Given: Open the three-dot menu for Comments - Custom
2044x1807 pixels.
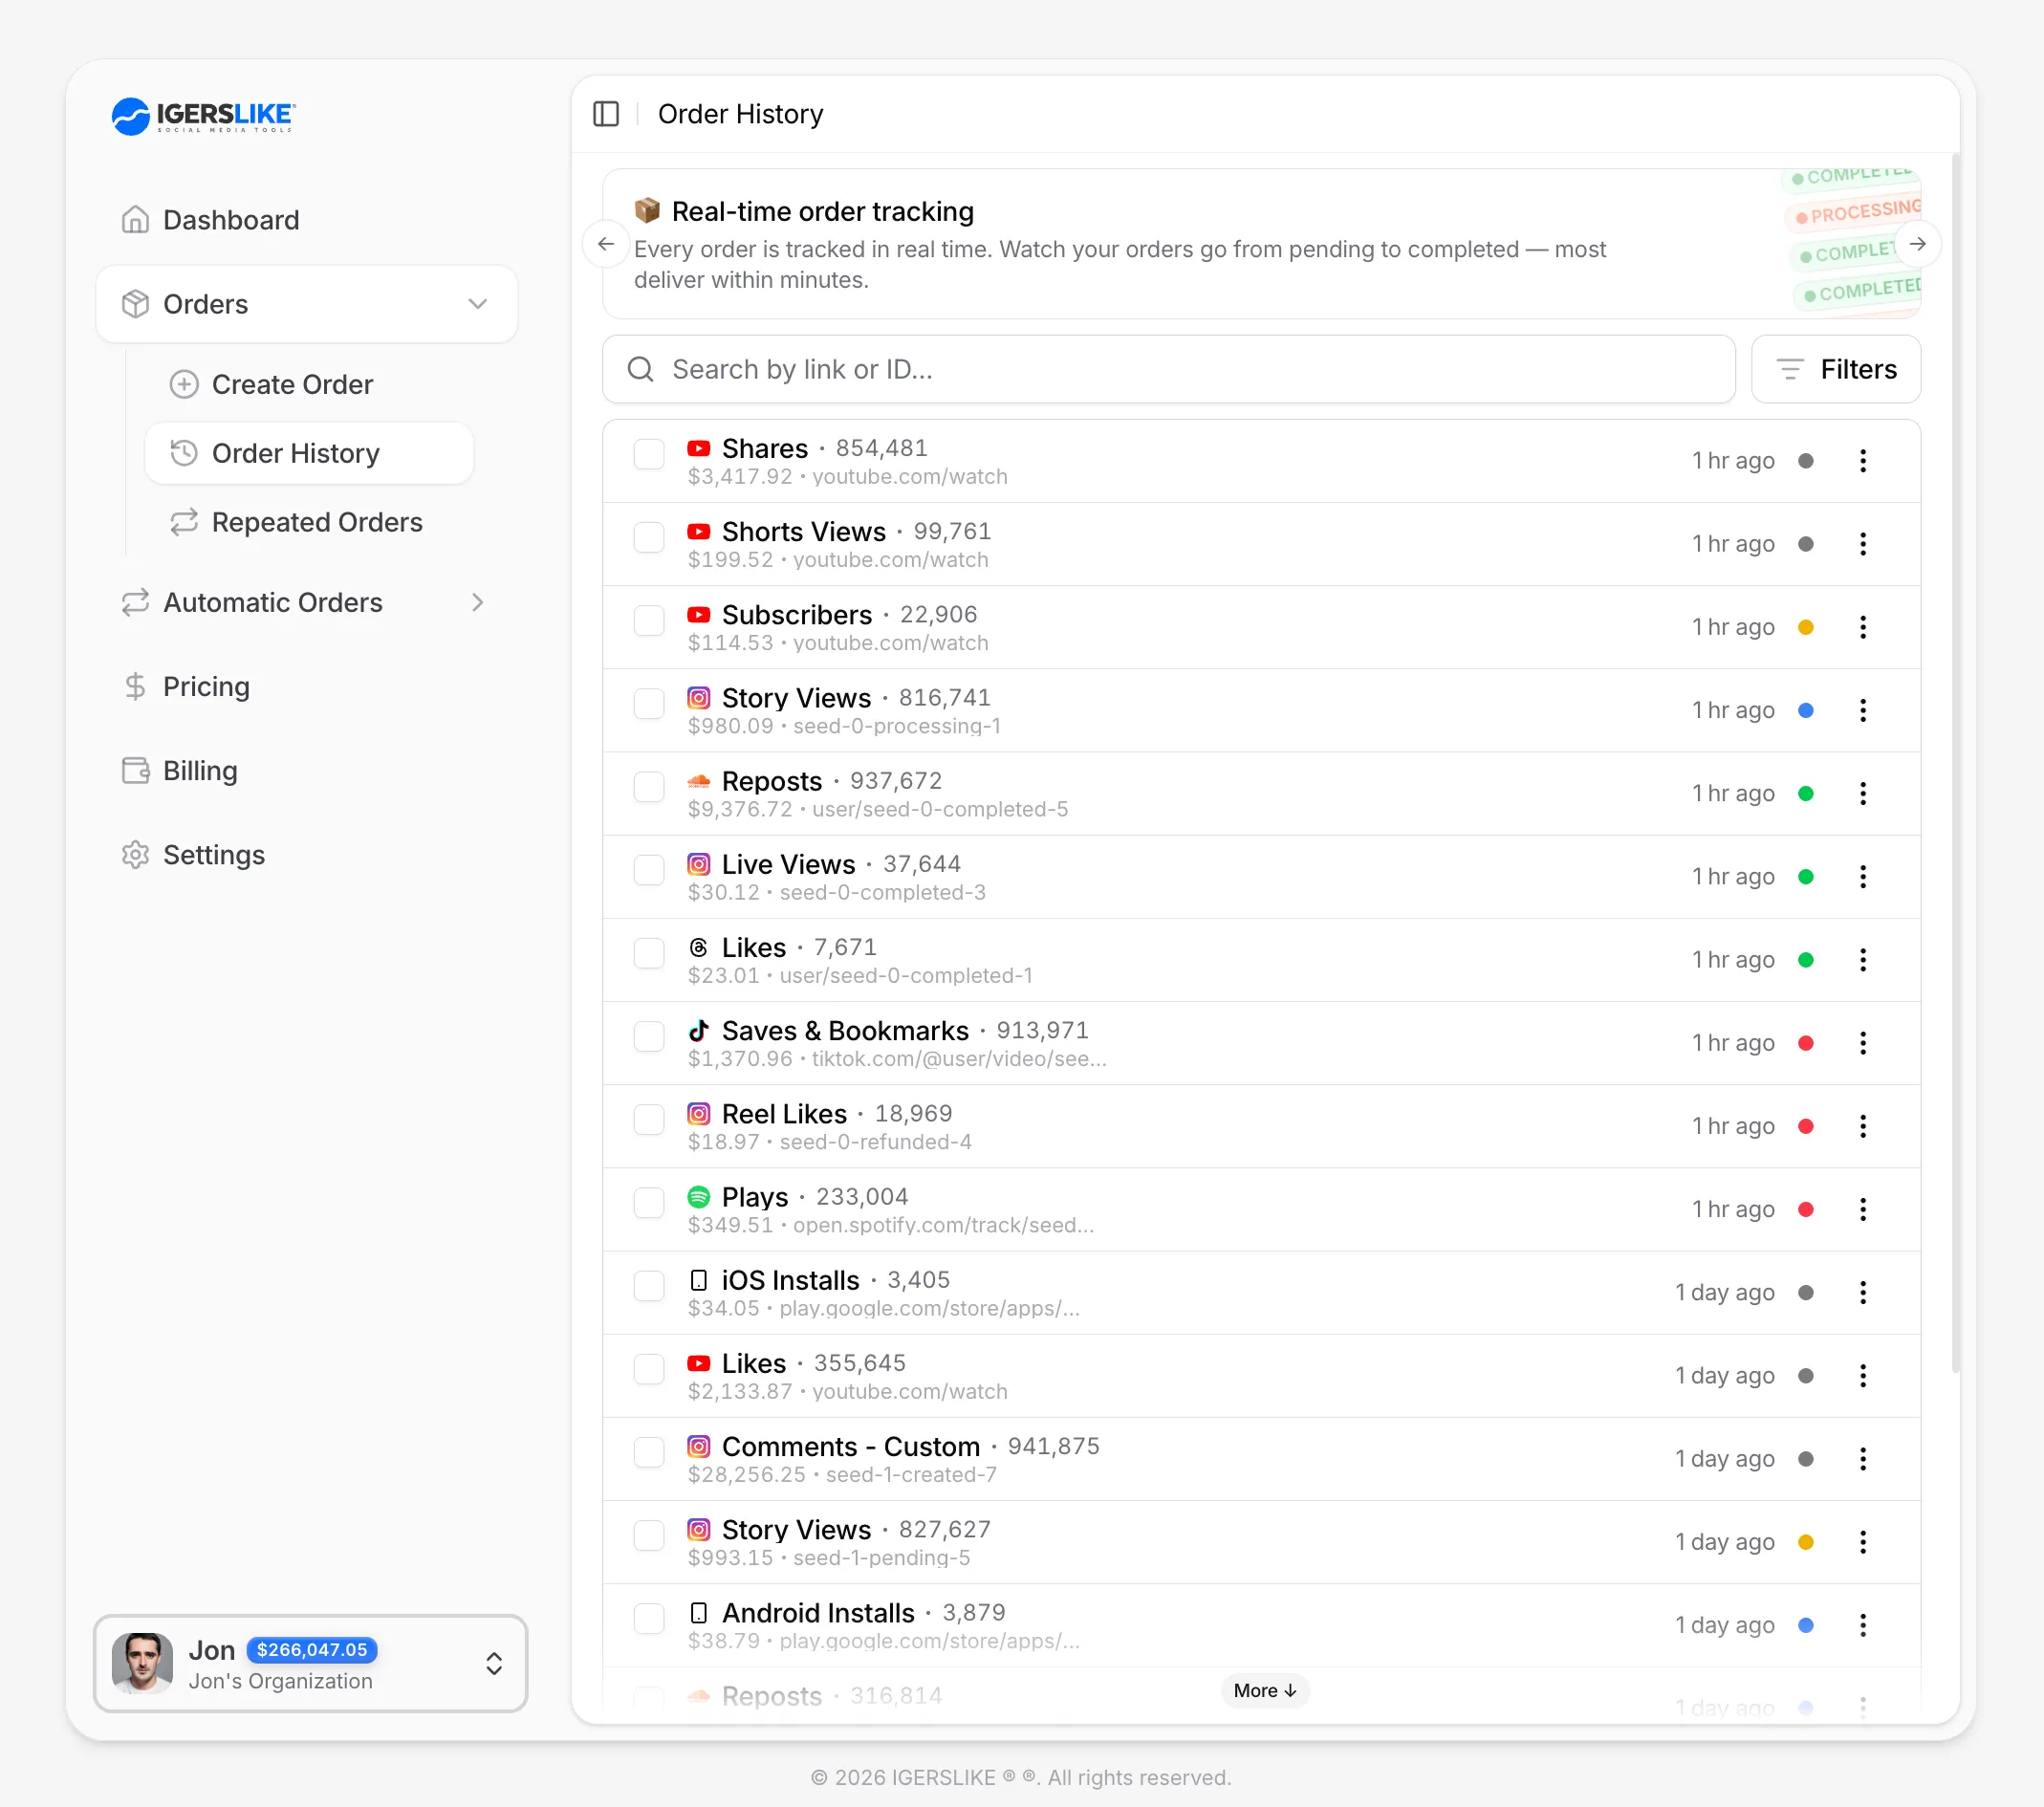Looking at the screenshot, I should [1862, 1459].
